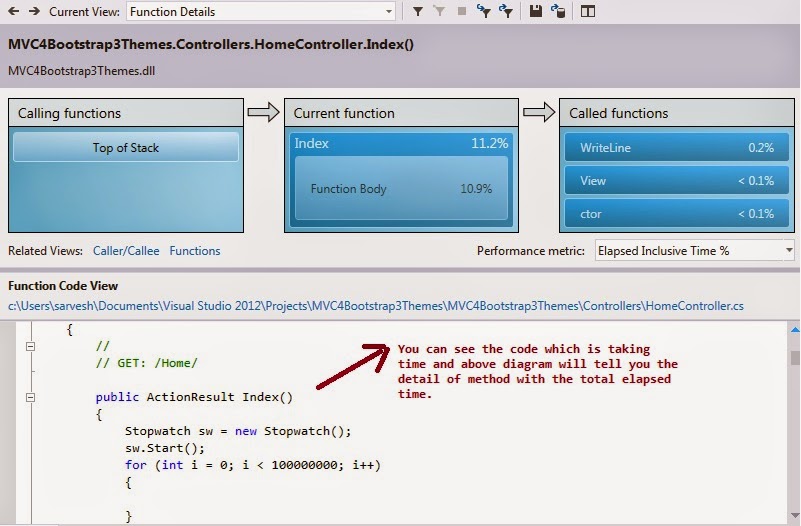Click the split columns layout icon
801x526 pixels.
click(588, 11)
